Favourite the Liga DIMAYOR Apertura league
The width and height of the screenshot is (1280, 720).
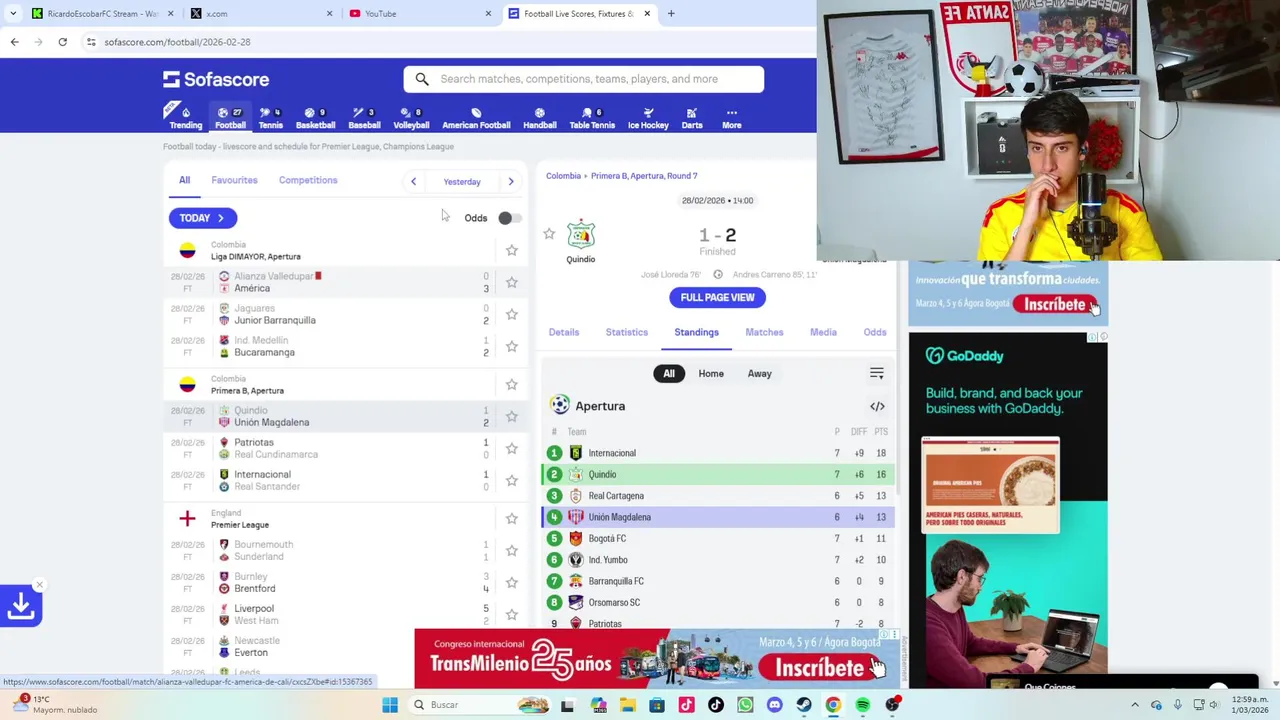click(x=512, y=250)
